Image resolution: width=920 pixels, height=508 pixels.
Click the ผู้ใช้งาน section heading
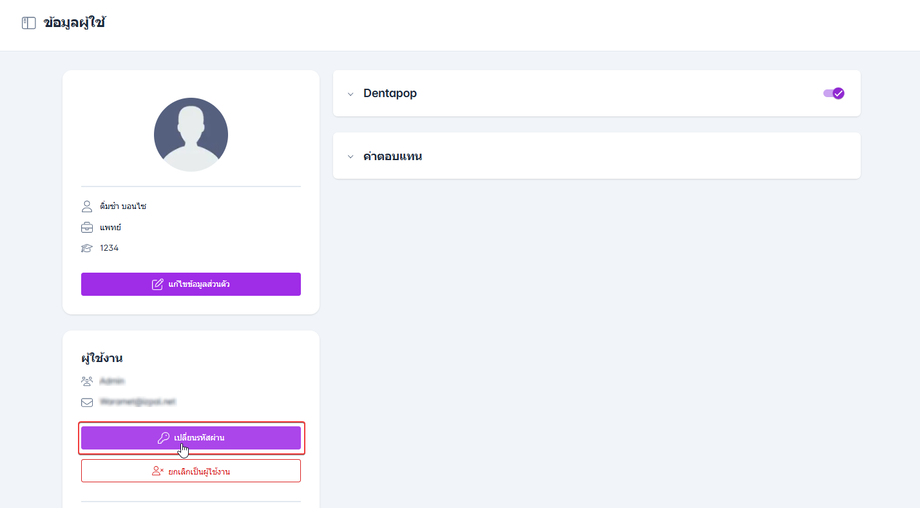coord(102,358)
